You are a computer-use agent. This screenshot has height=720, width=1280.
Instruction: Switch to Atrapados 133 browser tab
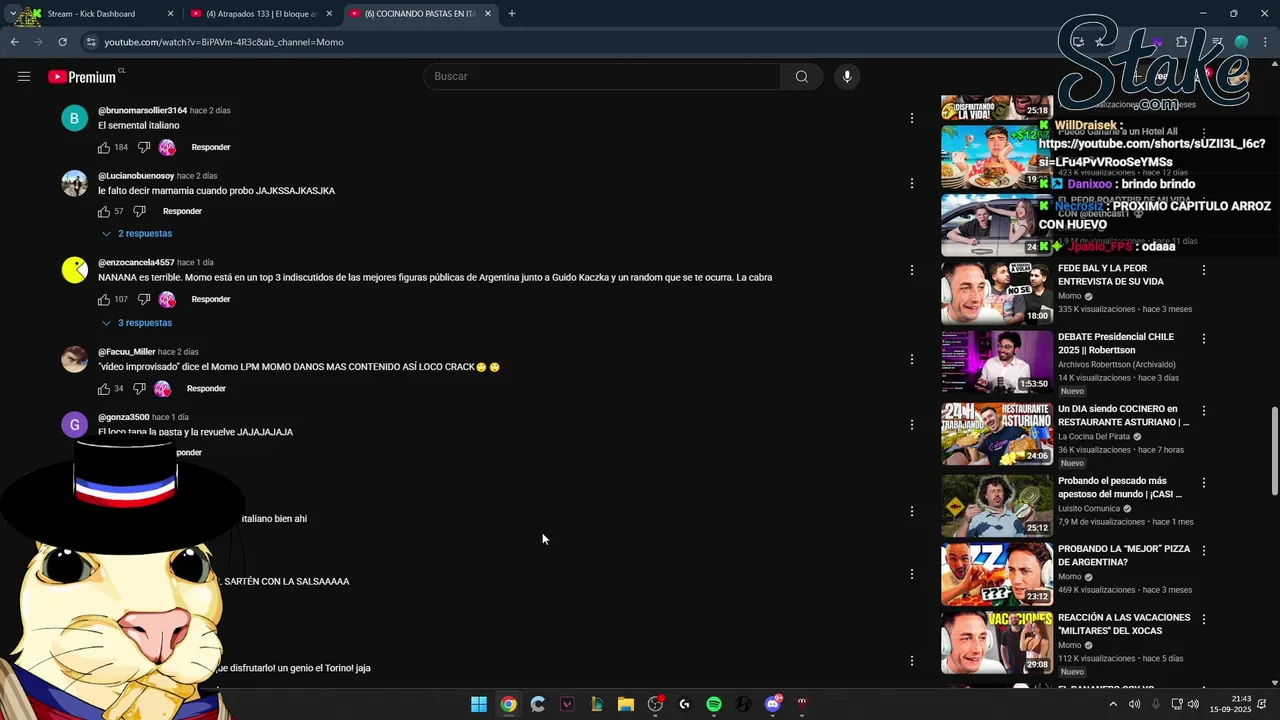coord(262,14)
